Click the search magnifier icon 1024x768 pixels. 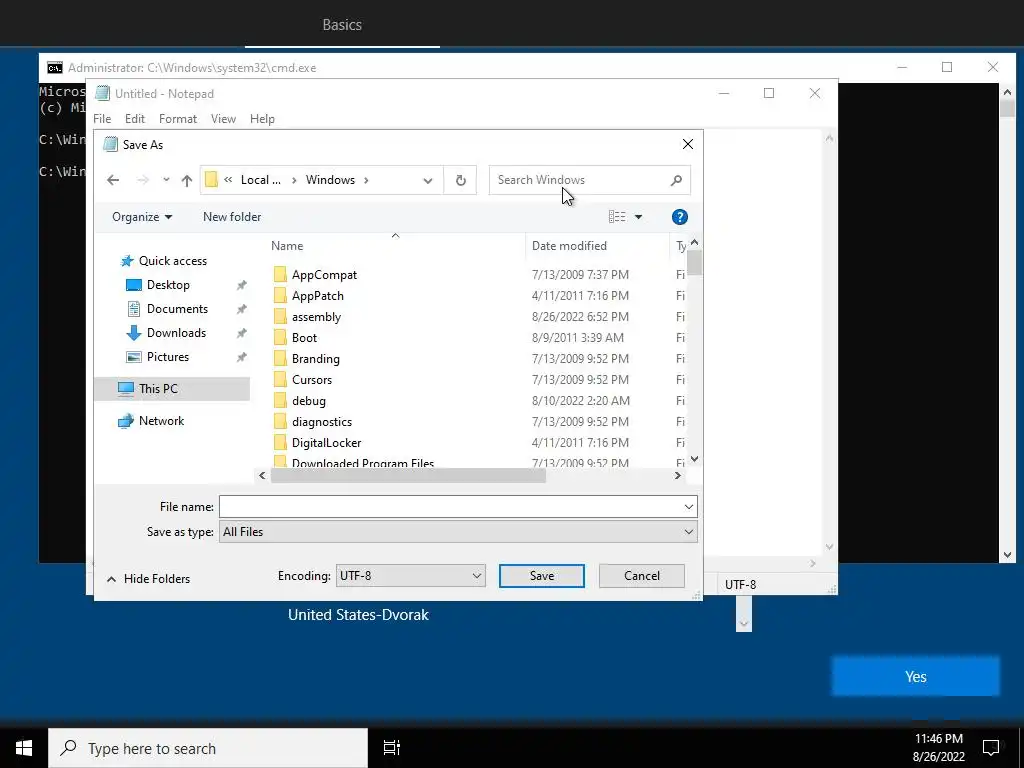pos(676,180)
